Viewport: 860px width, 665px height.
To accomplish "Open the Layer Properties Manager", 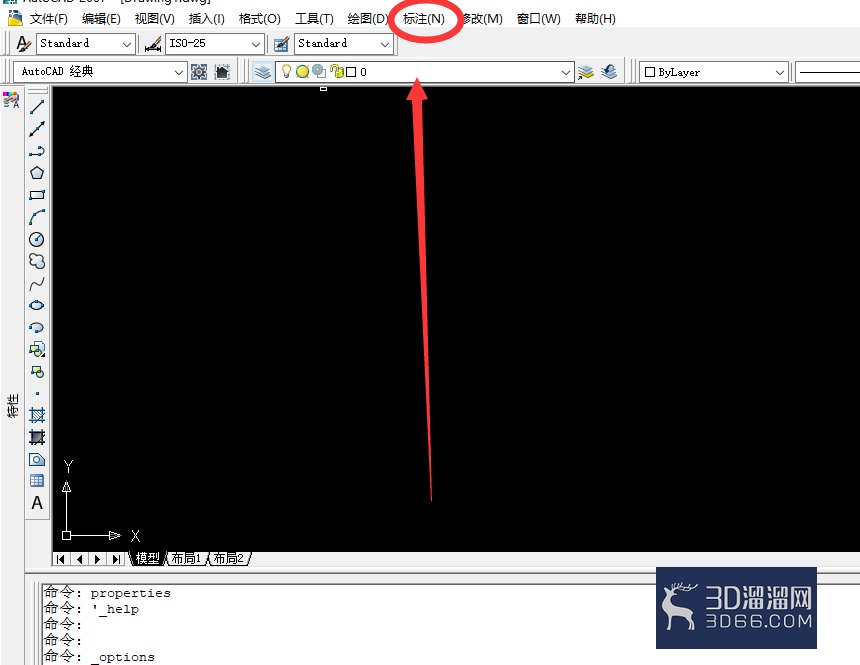I will tap(263, 72).
